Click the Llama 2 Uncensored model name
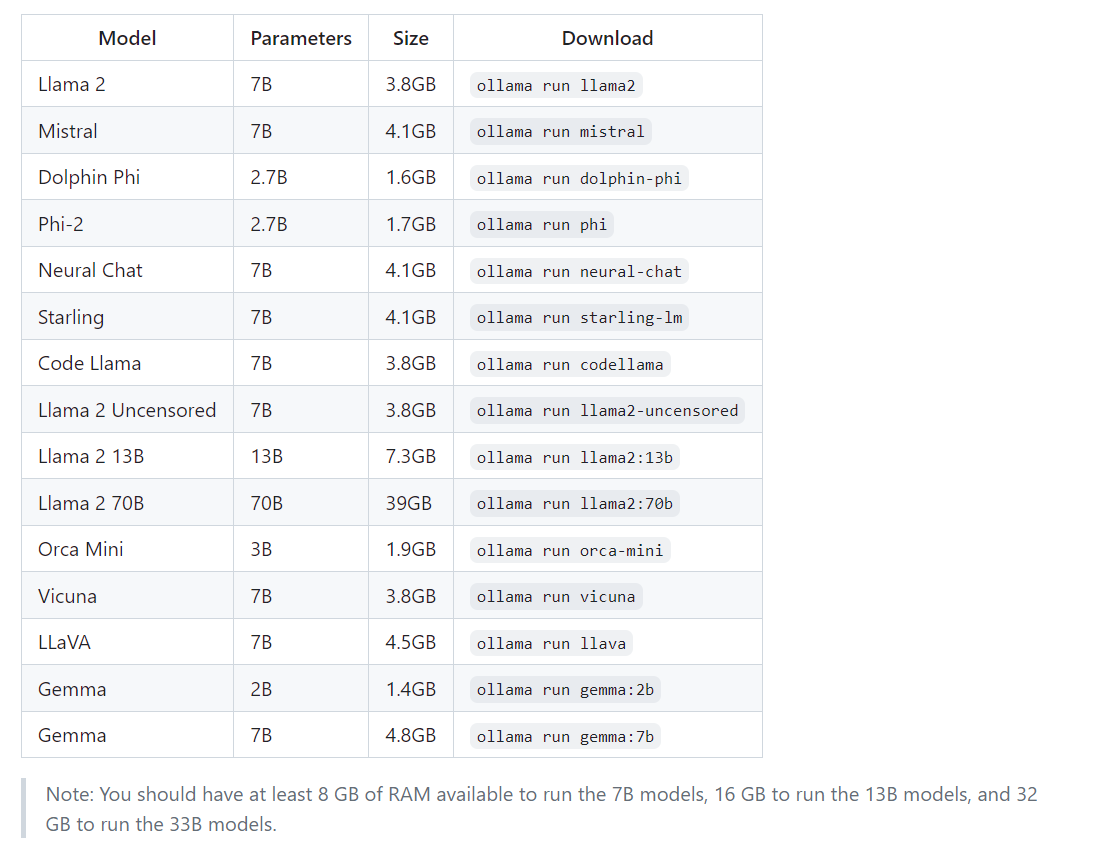This screenshot has width=1095, height=863. [127, 410]
